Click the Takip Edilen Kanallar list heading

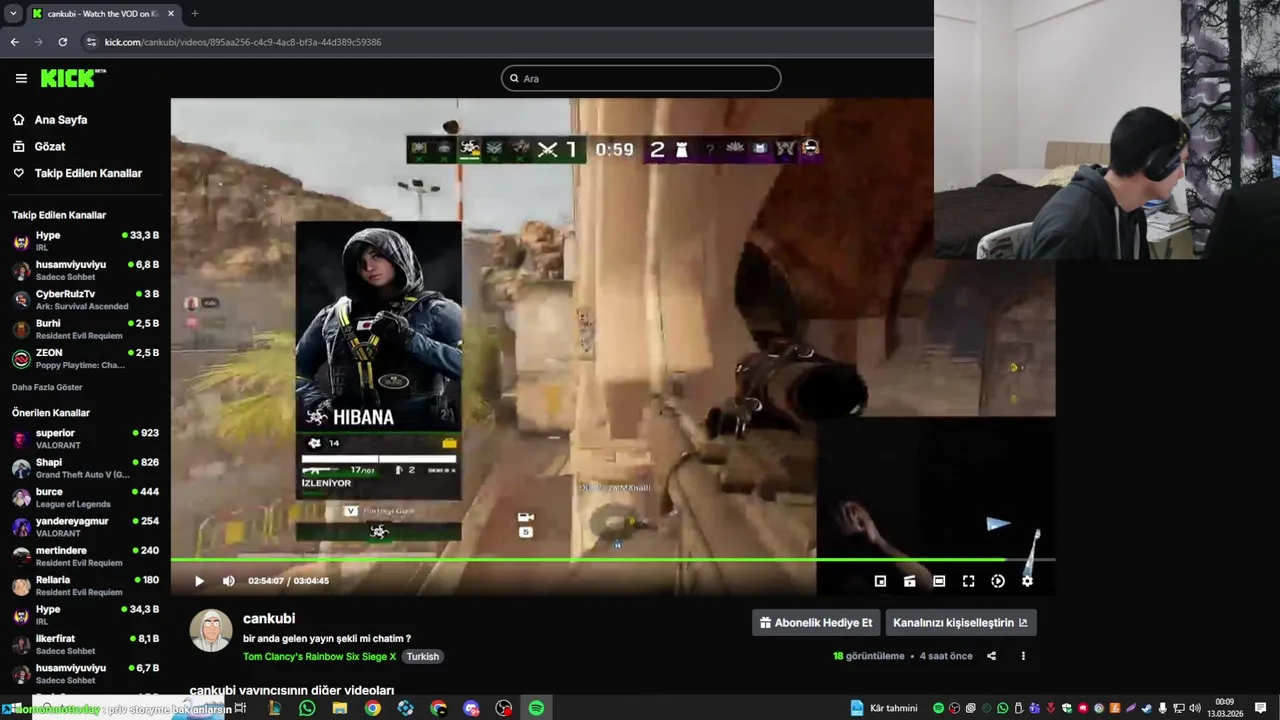(59, 215)
